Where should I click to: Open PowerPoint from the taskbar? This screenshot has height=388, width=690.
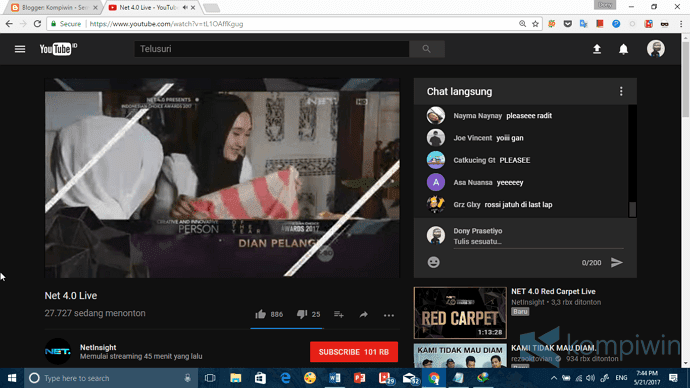coord(360,378)
